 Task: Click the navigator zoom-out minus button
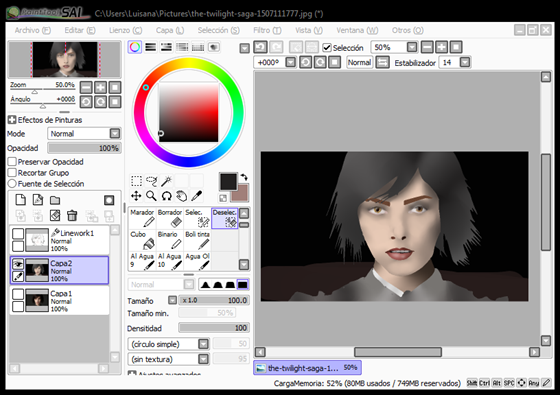pyautogui.click(x=86, y=88)
